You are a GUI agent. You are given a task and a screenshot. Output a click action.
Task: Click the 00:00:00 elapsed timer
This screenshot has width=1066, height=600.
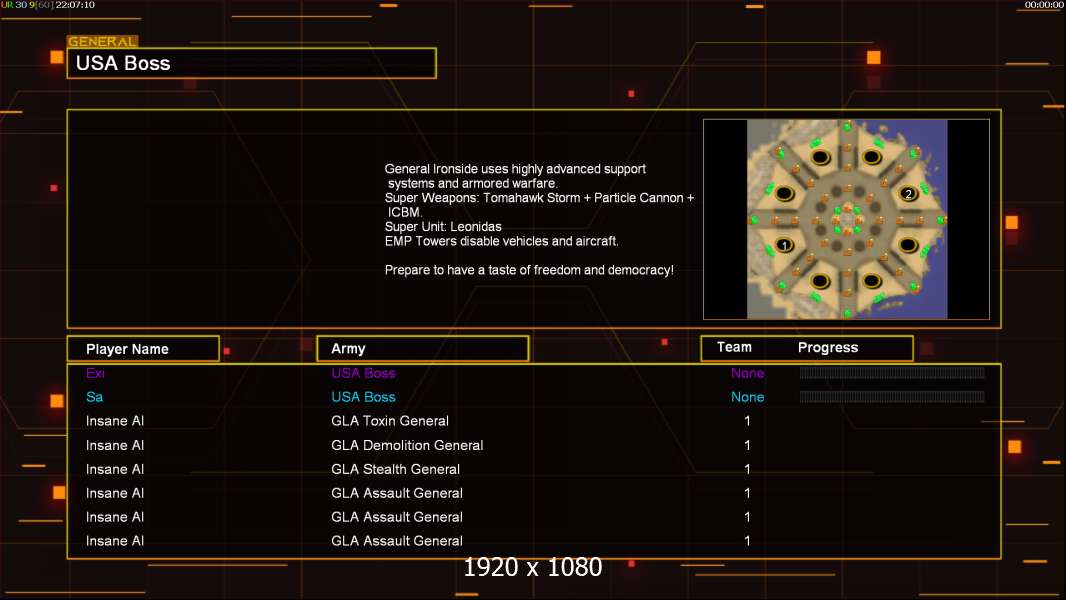click(1044, 5)
